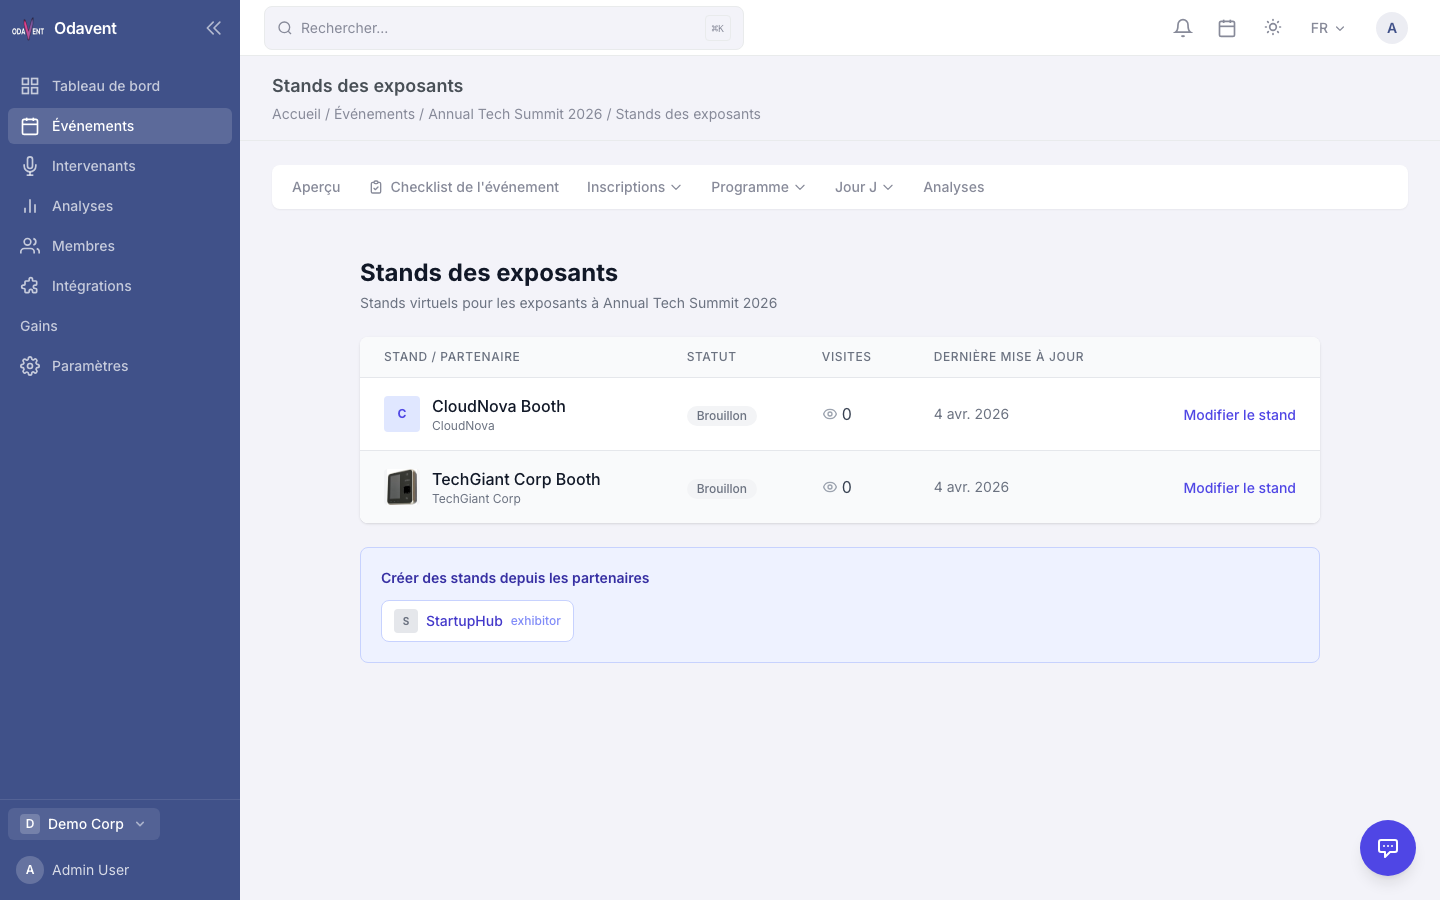
Task: Click CloudNova Booth's Brouillon status badge
Action: coord(721,416)
